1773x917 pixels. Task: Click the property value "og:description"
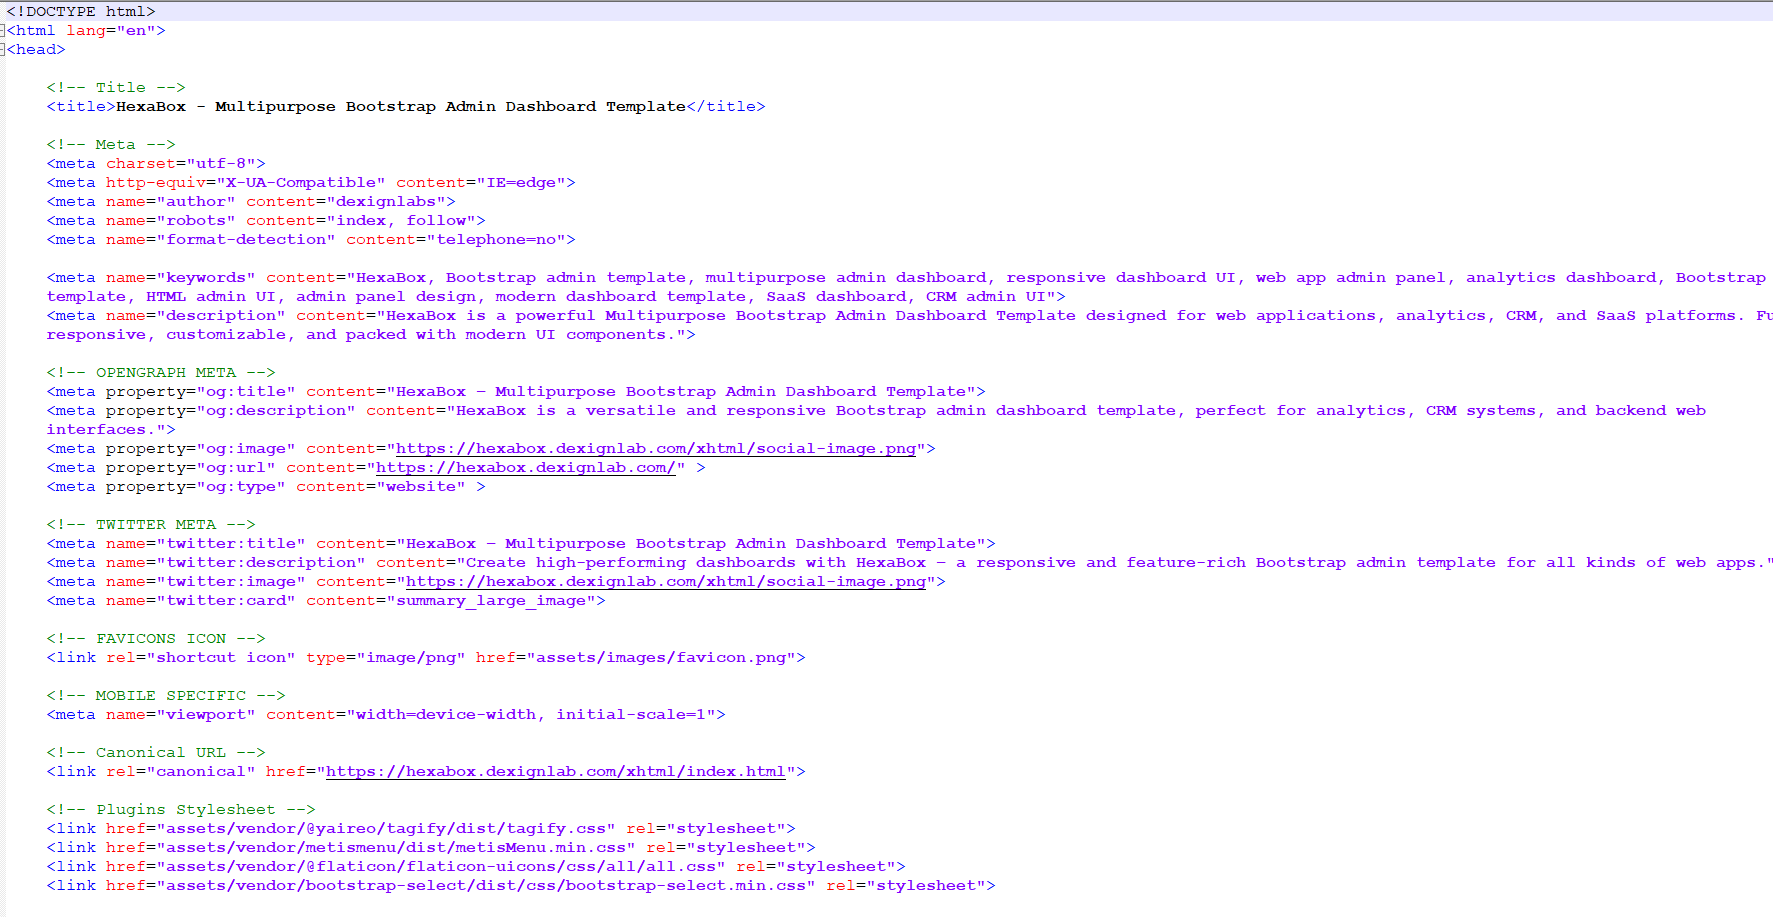tap(276, 411)
